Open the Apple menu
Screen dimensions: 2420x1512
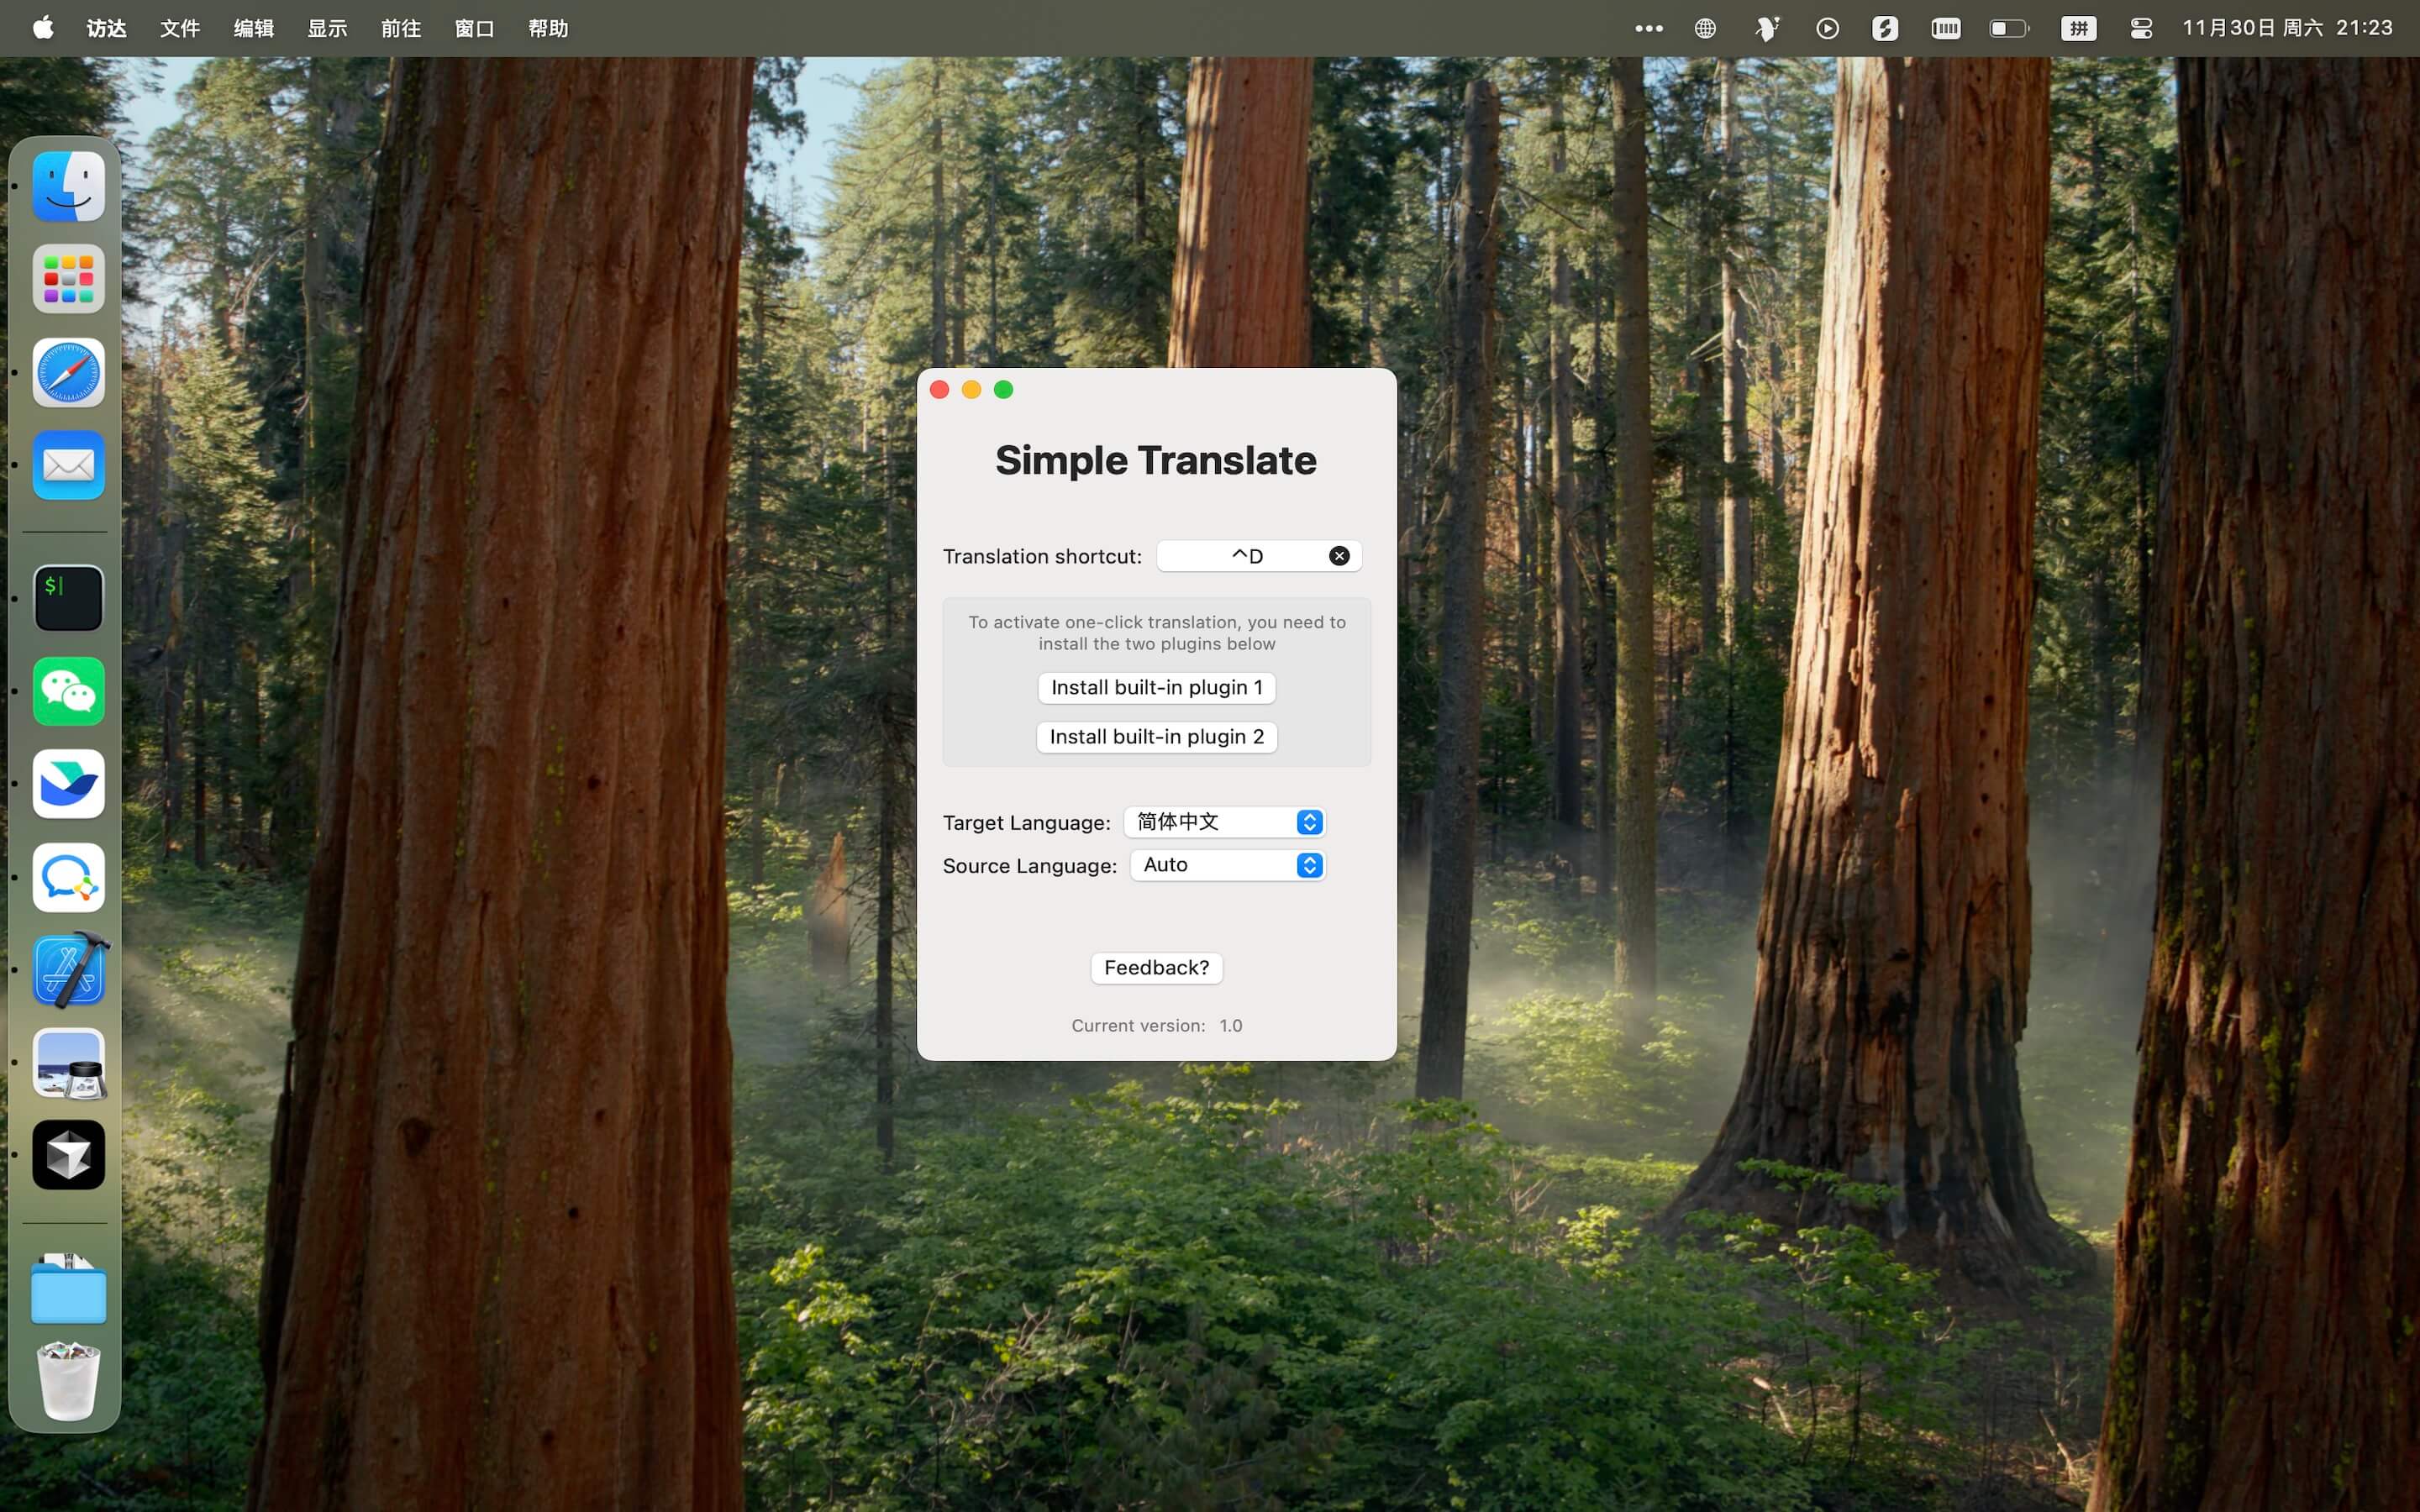point(43,28)
